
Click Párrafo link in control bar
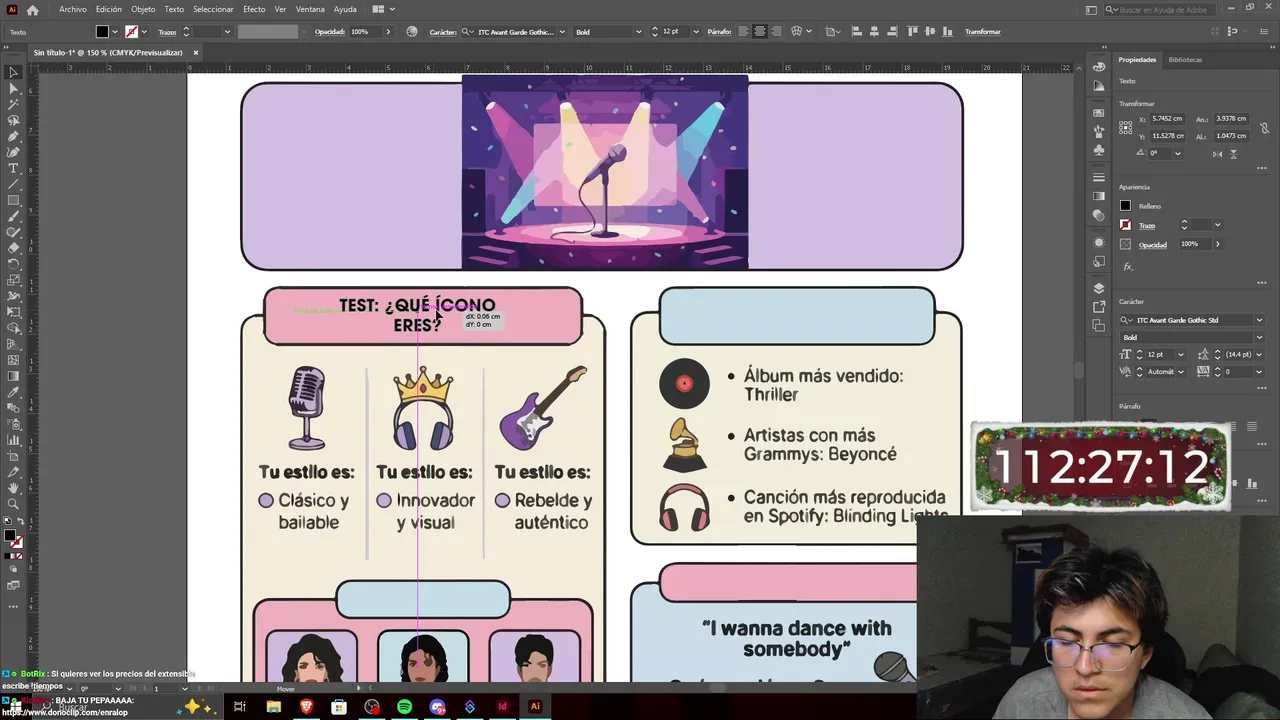click(x=719, y=32)
